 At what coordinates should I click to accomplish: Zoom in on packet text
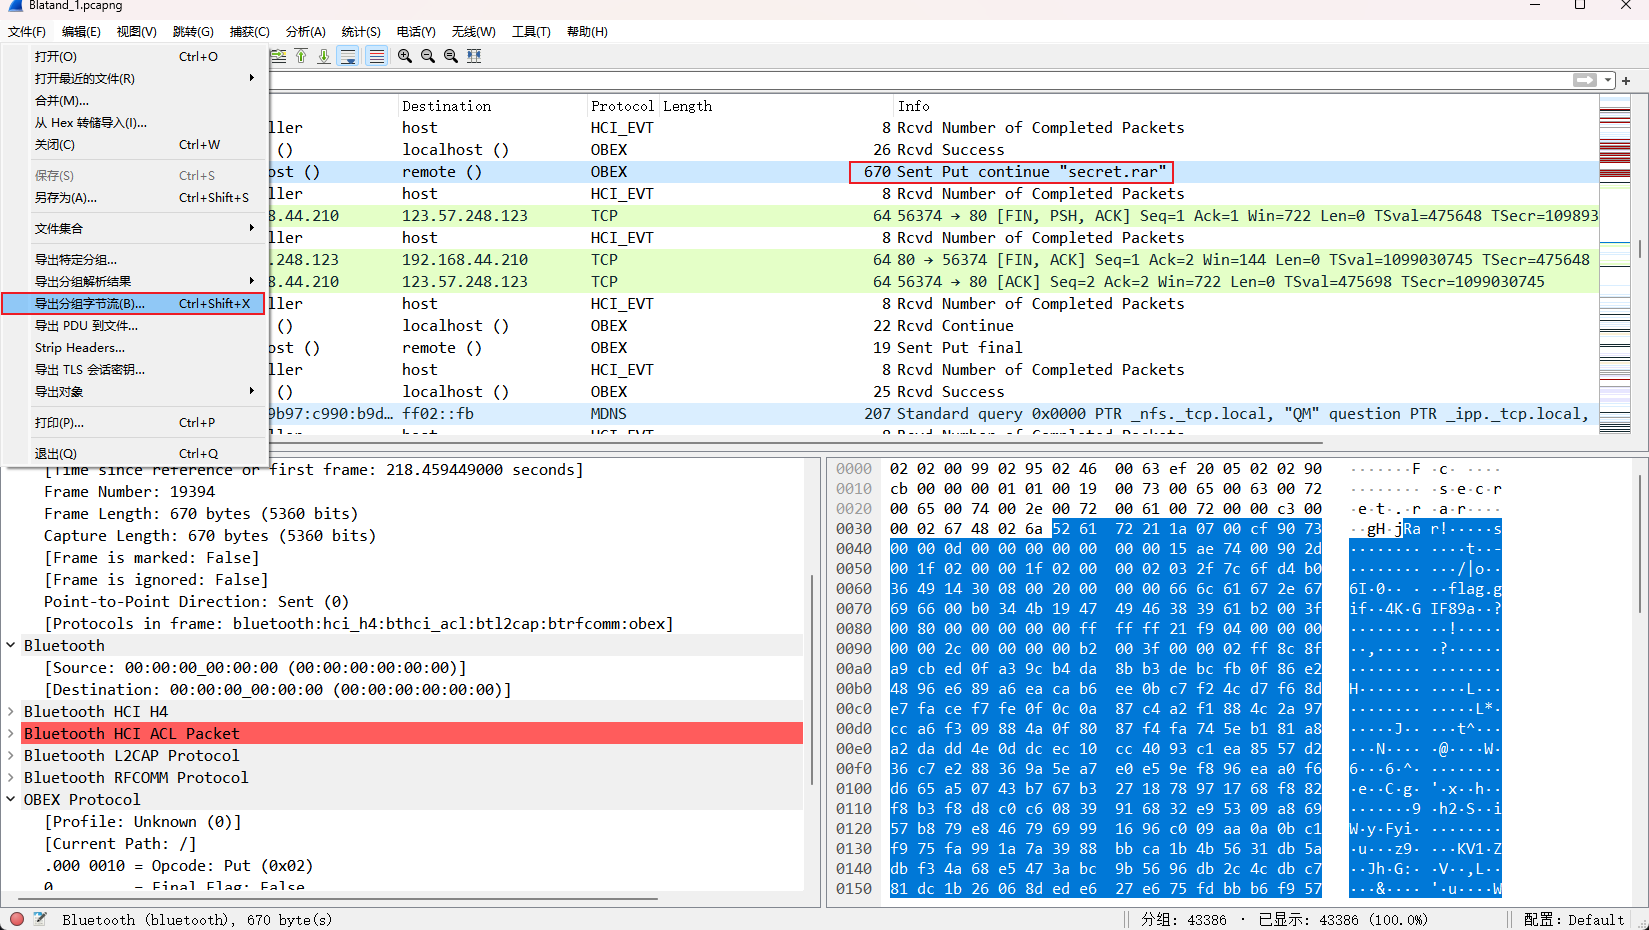point(405,56)
